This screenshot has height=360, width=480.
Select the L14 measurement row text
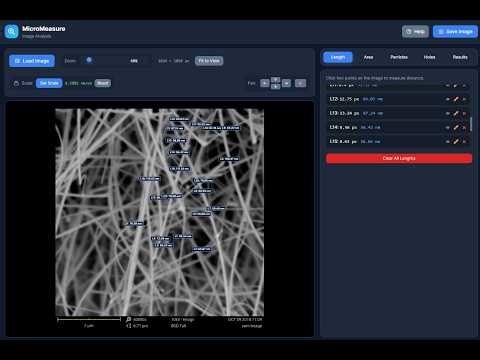pos(355,127)
